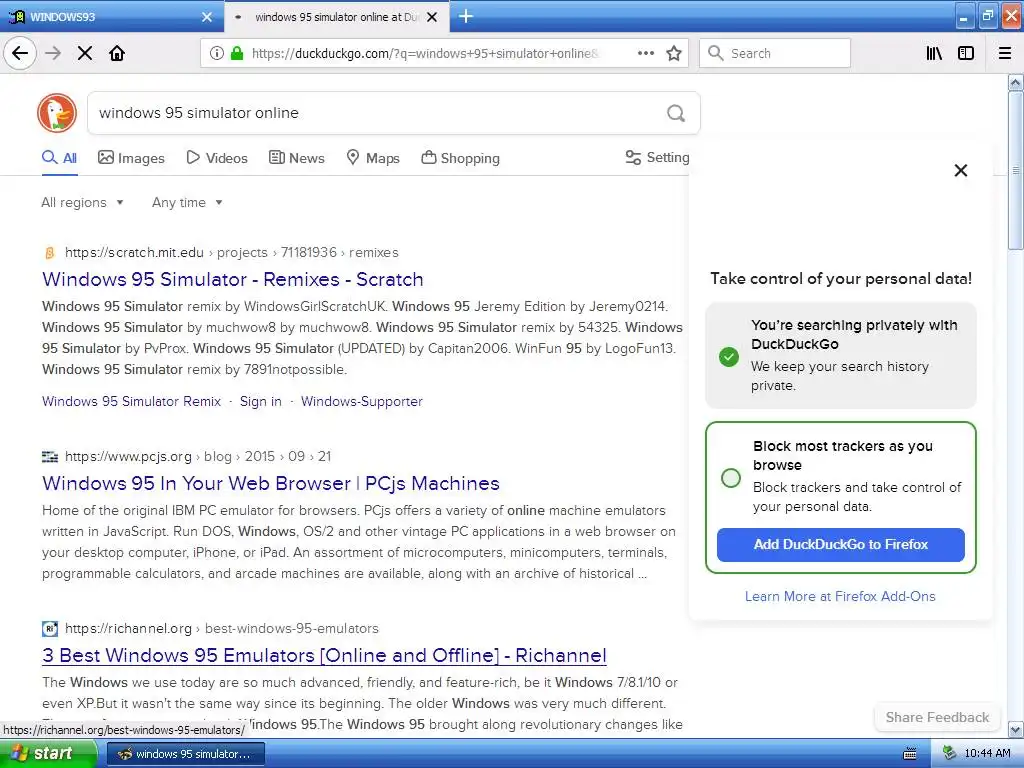Click the scratch.mit.edu result favicon

50,253
